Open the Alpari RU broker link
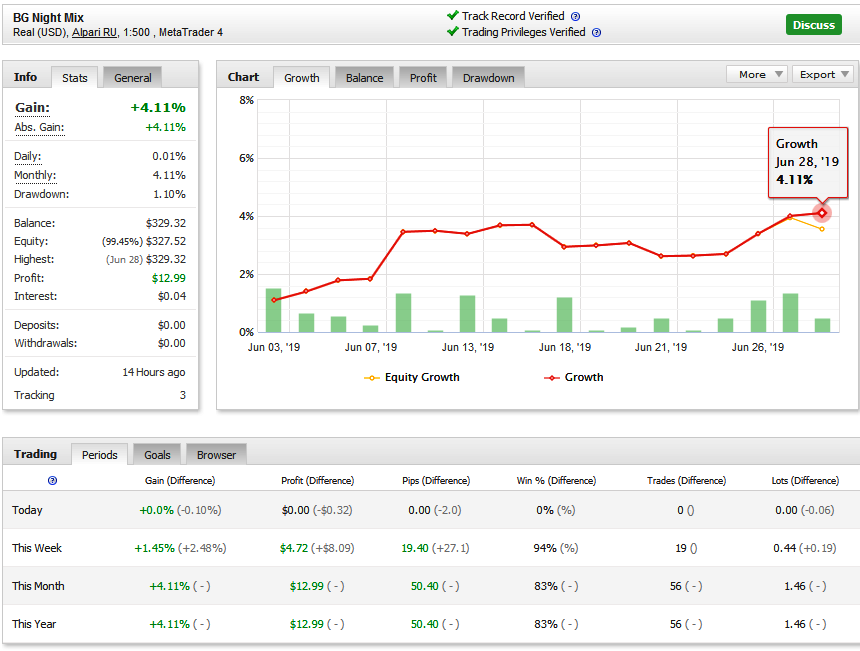This screenshot has width=860, height=651. (94, 32)
